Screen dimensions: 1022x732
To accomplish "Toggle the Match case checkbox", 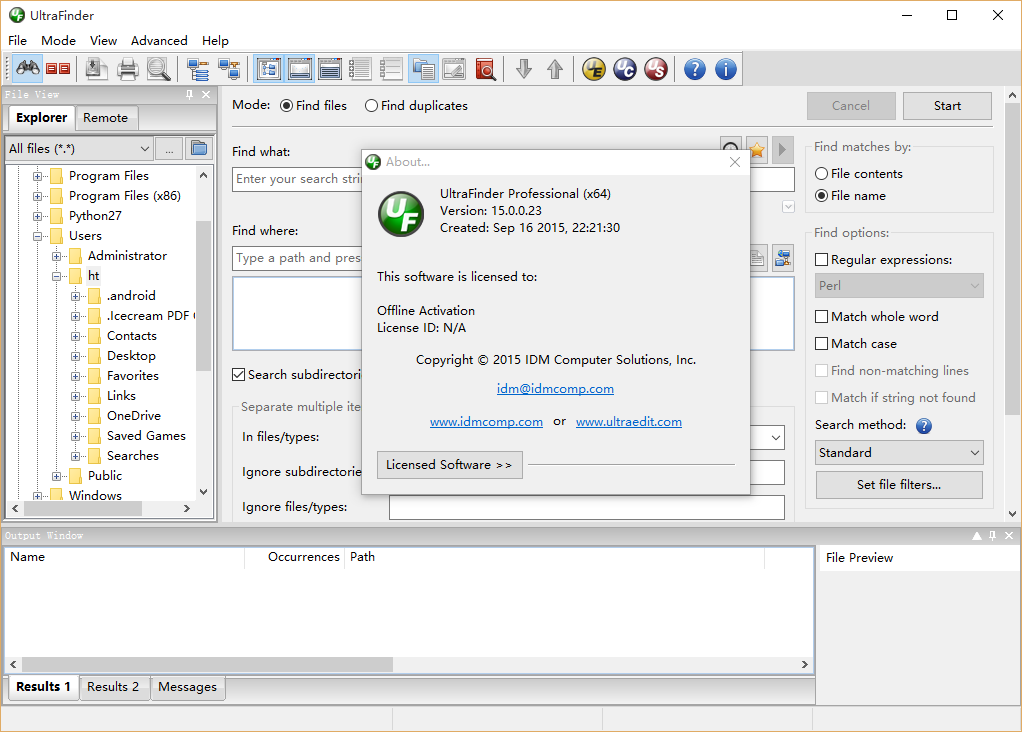I will (x=822, y=344).
